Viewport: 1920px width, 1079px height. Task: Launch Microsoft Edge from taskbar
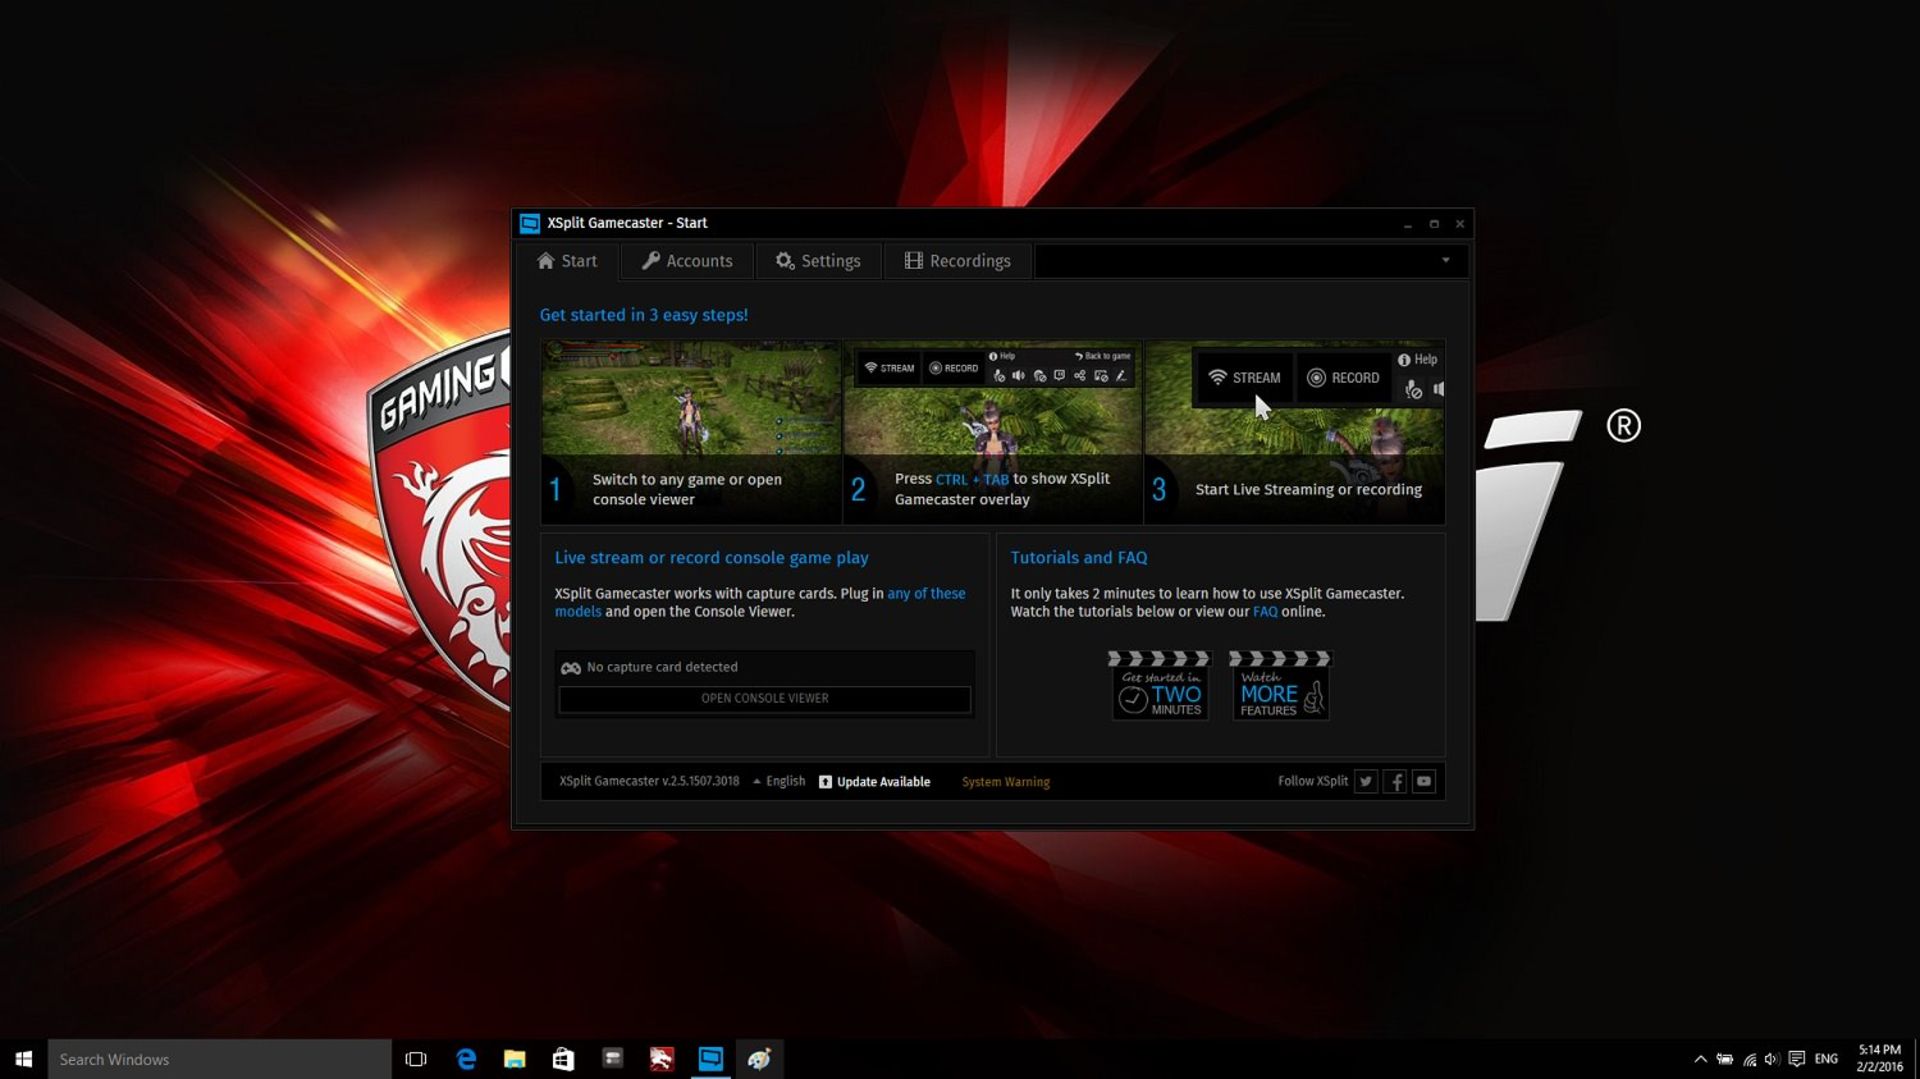click(466, 1059)
